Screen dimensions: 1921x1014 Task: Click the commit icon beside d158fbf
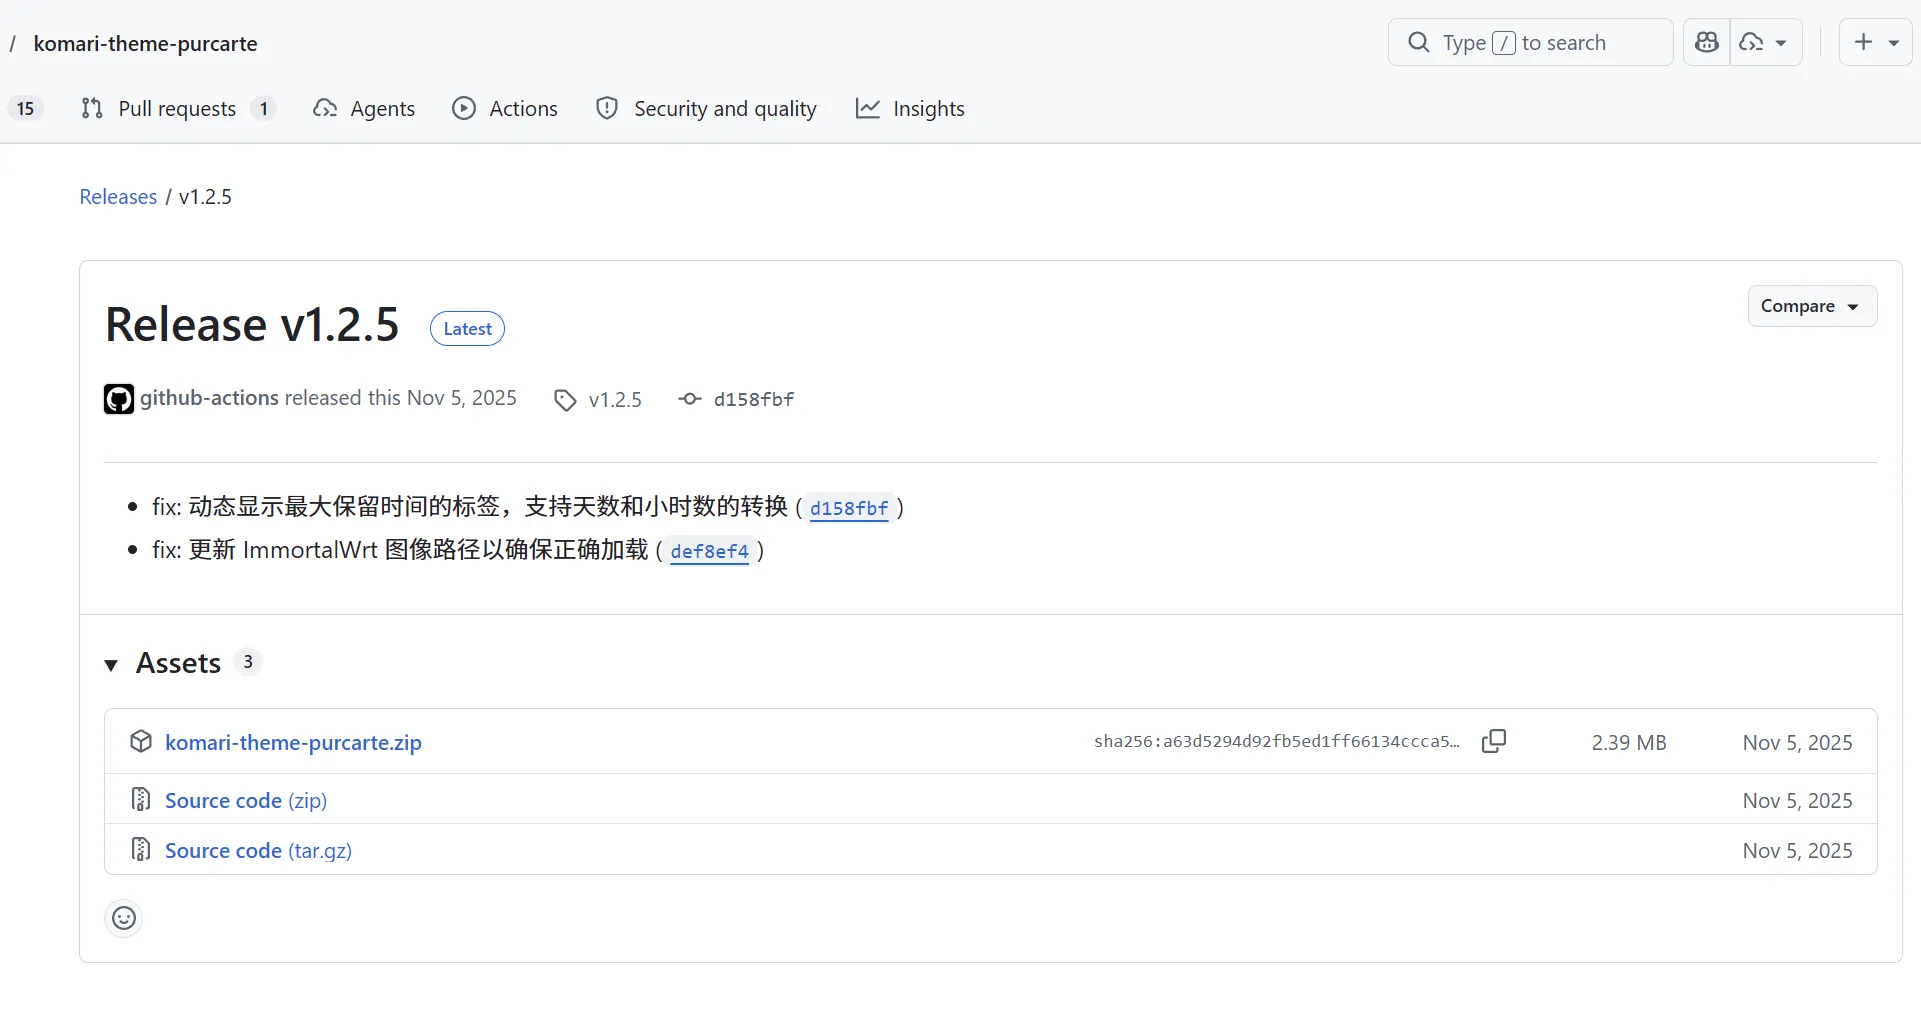(x=689, y=399)
